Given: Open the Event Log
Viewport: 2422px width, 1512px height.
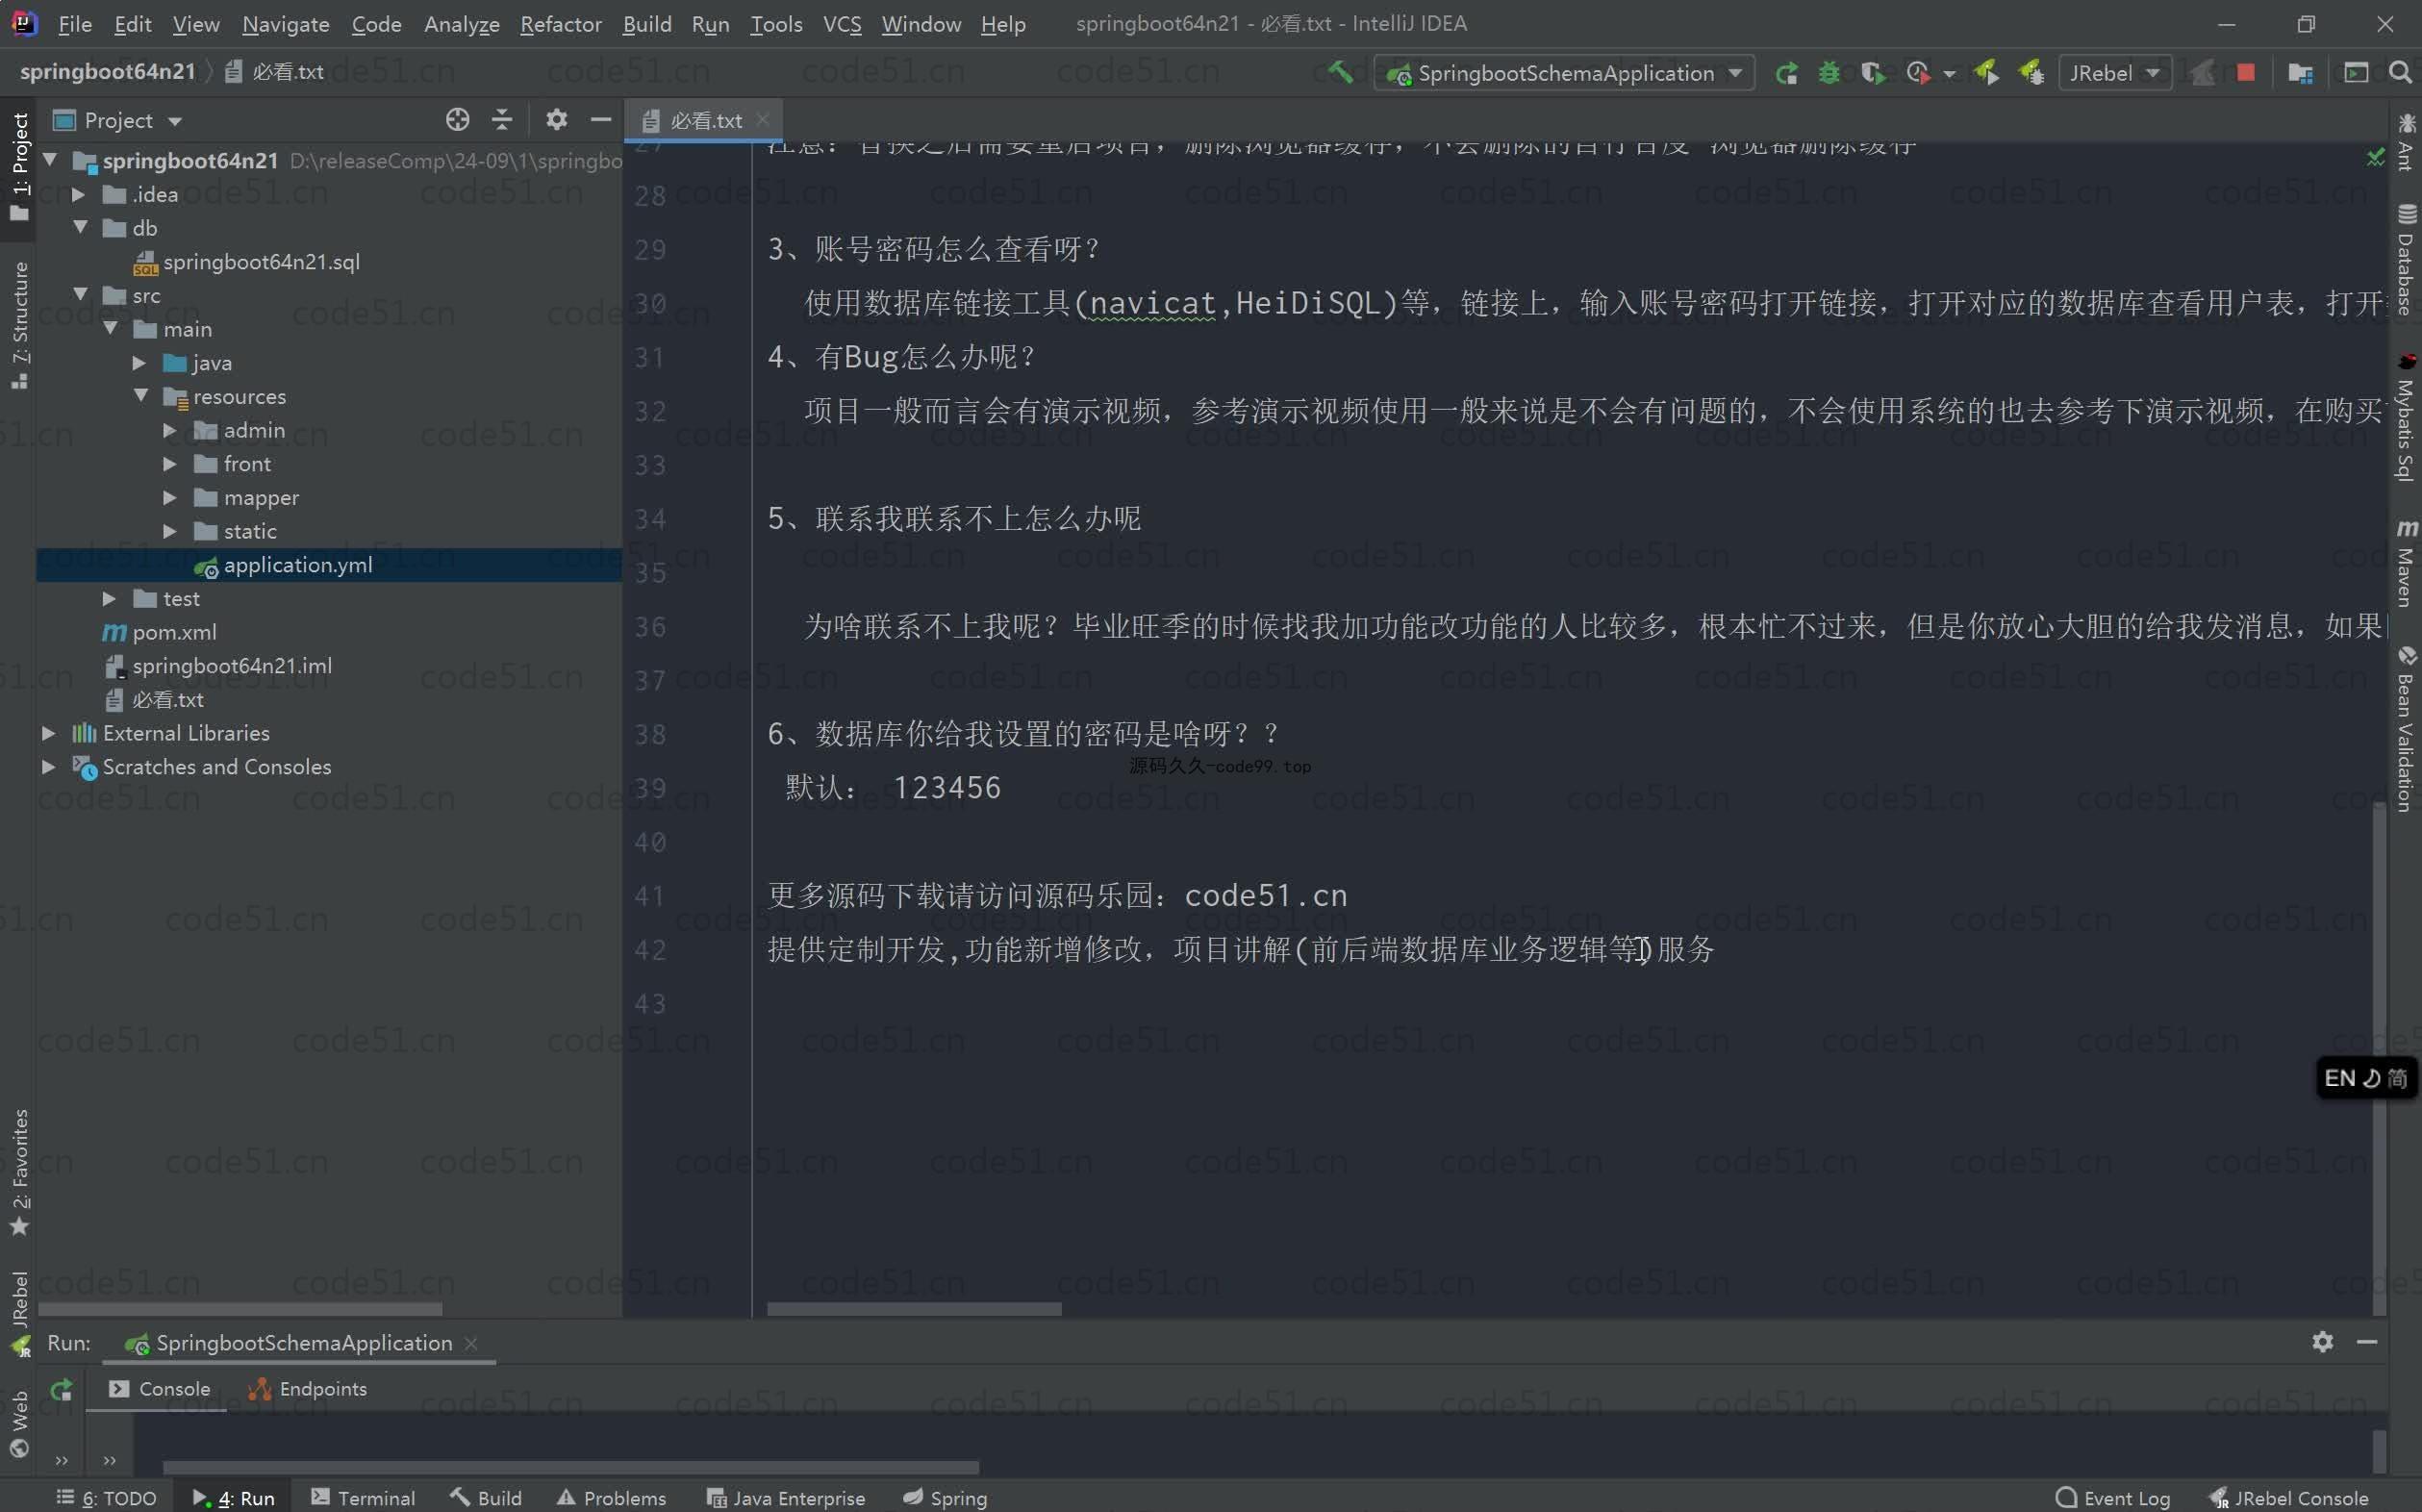Looking at the screenshot, I should 2113,1497.
